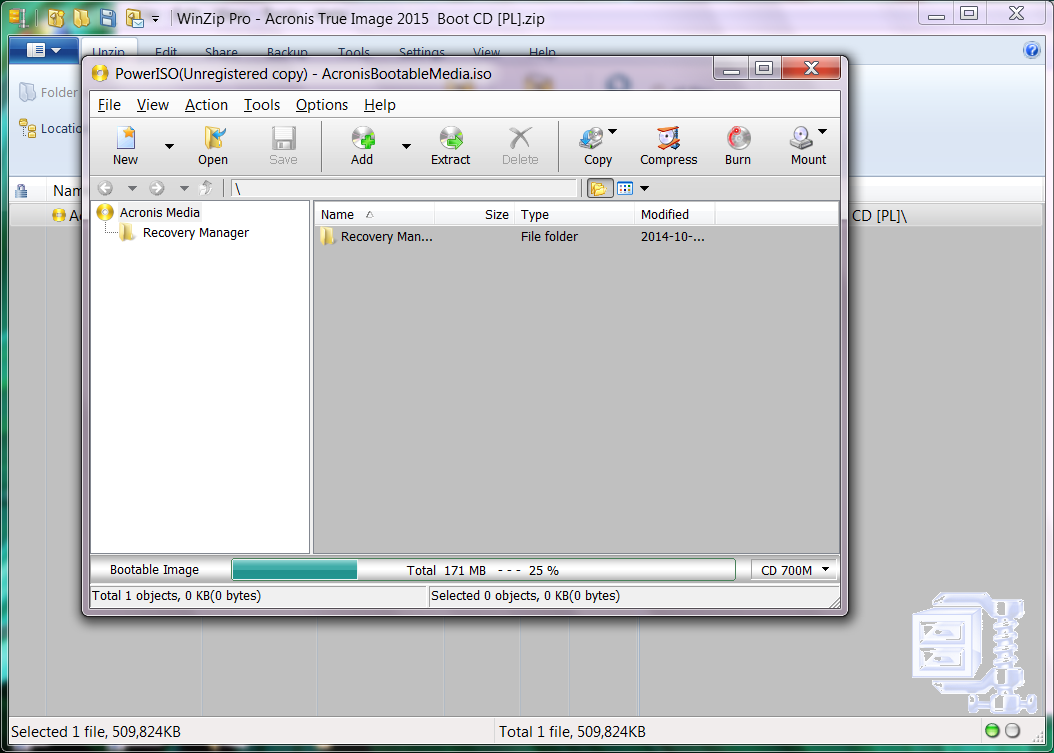Open the CD 700M media size dropdown

pos(795,570)
